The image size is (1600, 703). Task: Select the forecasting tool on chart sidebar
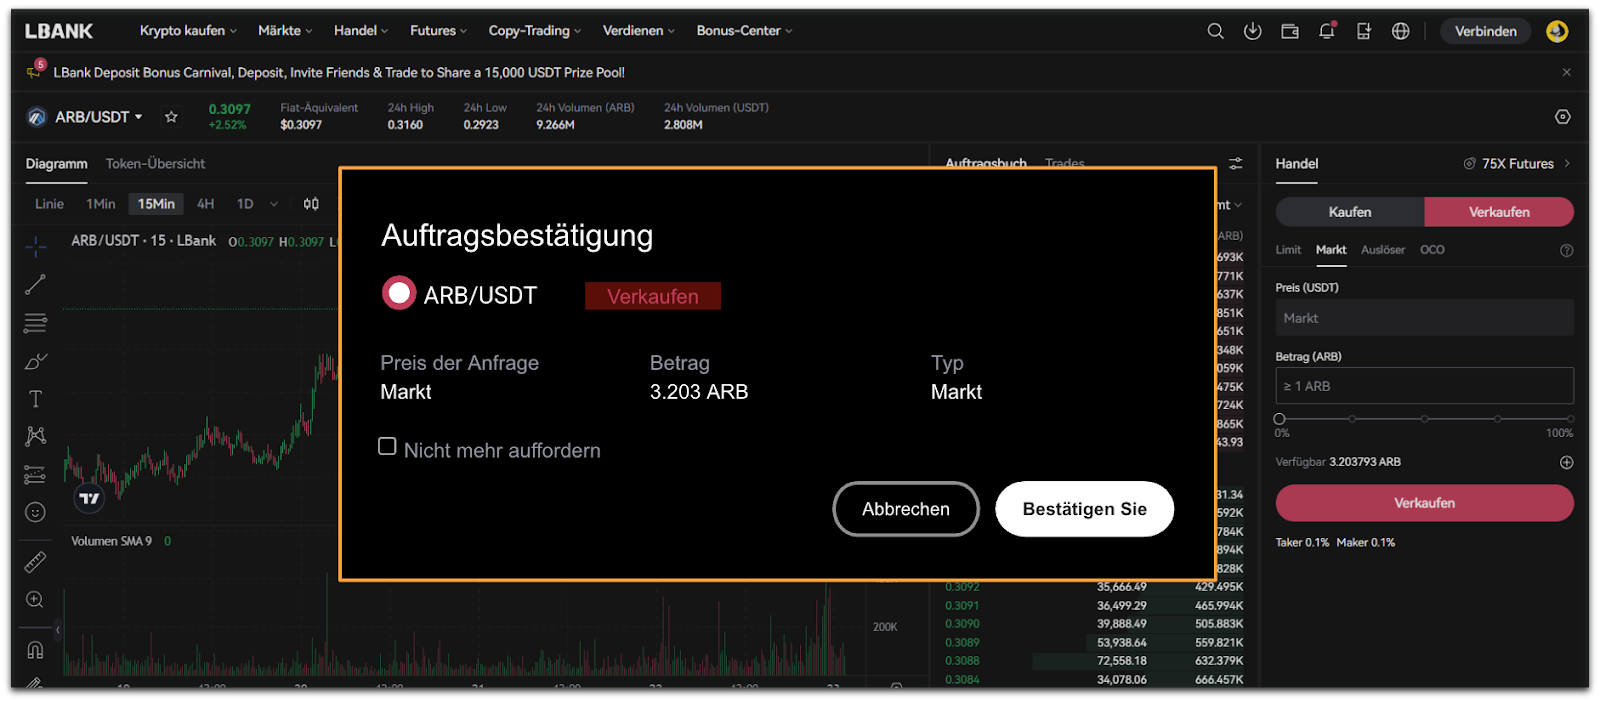pyautogui.click(x=35, y=474)
